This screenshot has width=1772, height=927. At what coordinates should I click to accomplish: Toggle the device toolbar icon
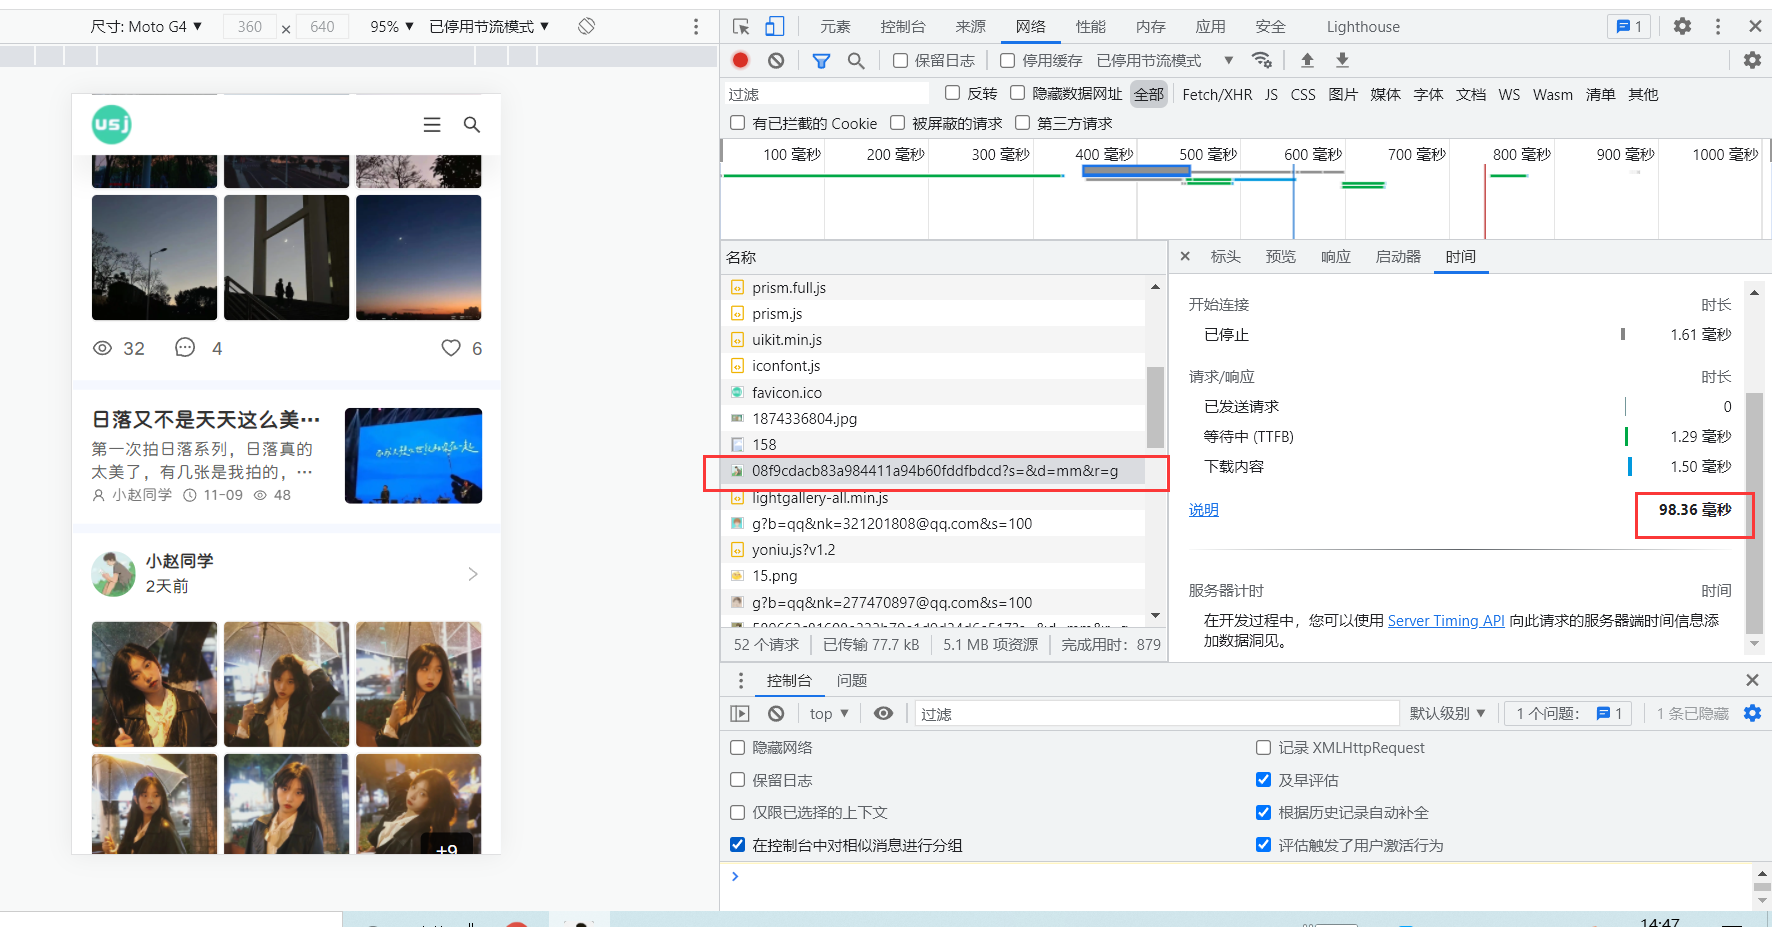click(x=775, y=27)
